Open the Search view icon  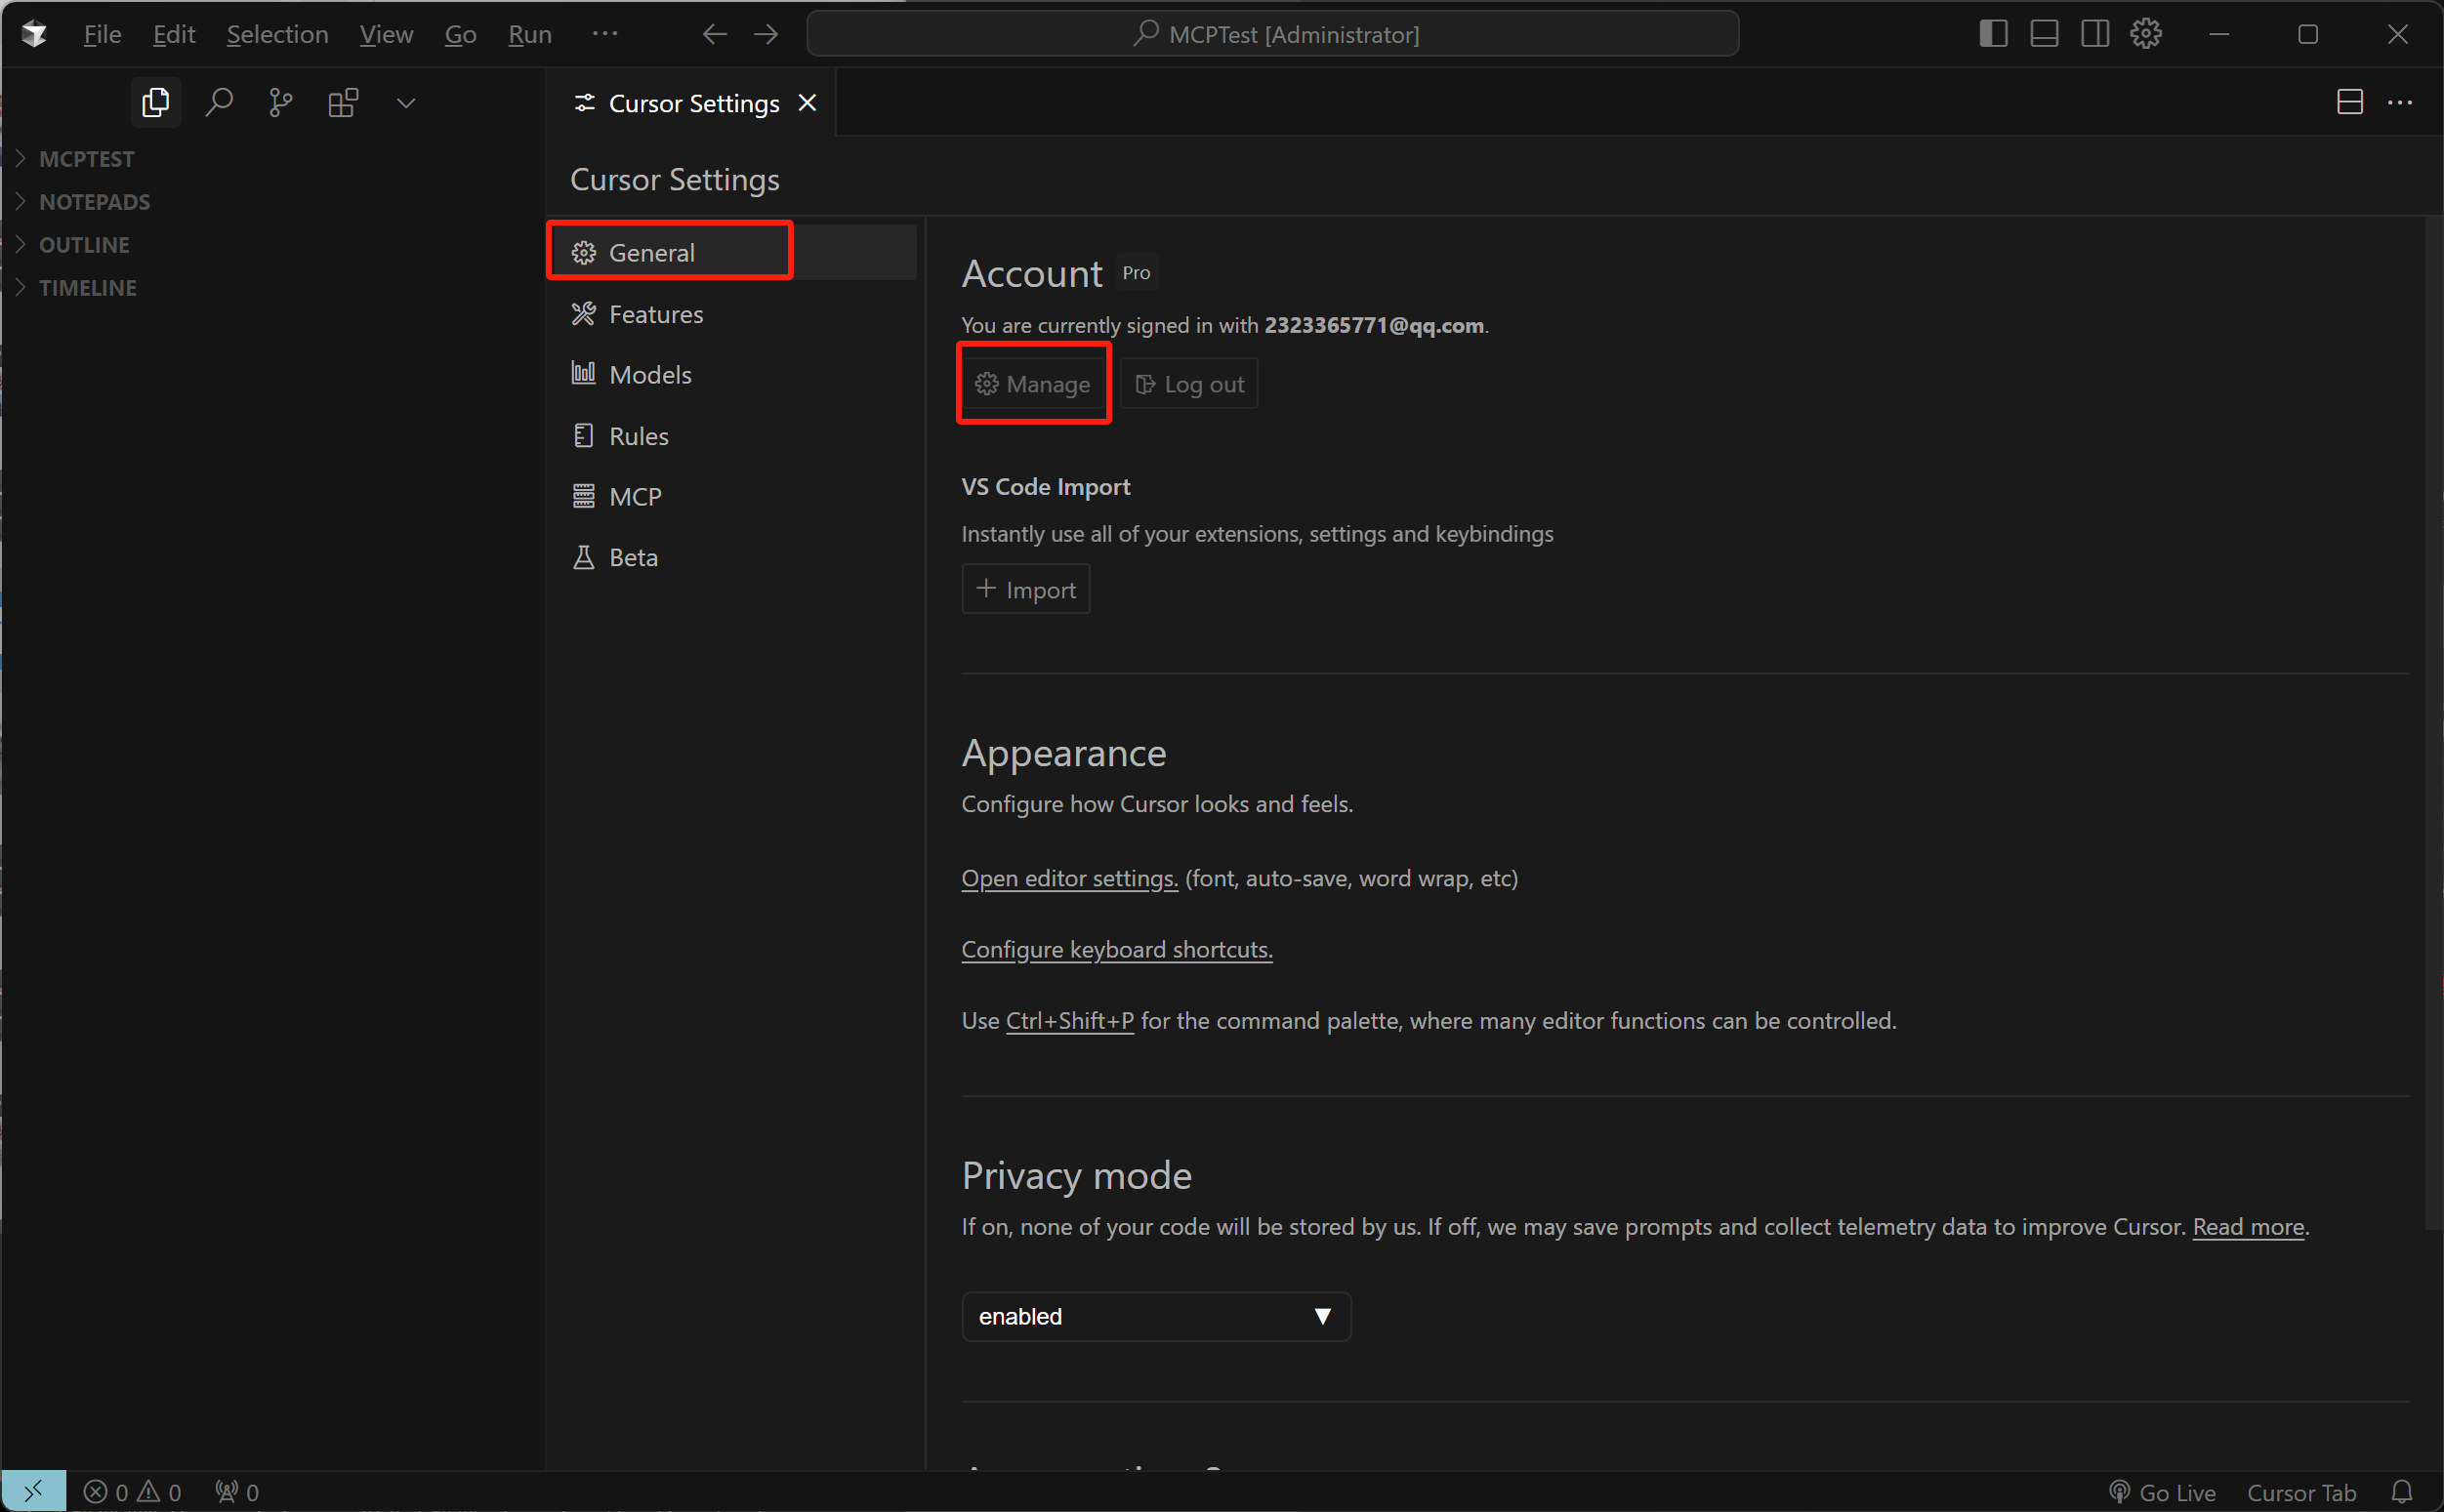click(x=219, y=103)
